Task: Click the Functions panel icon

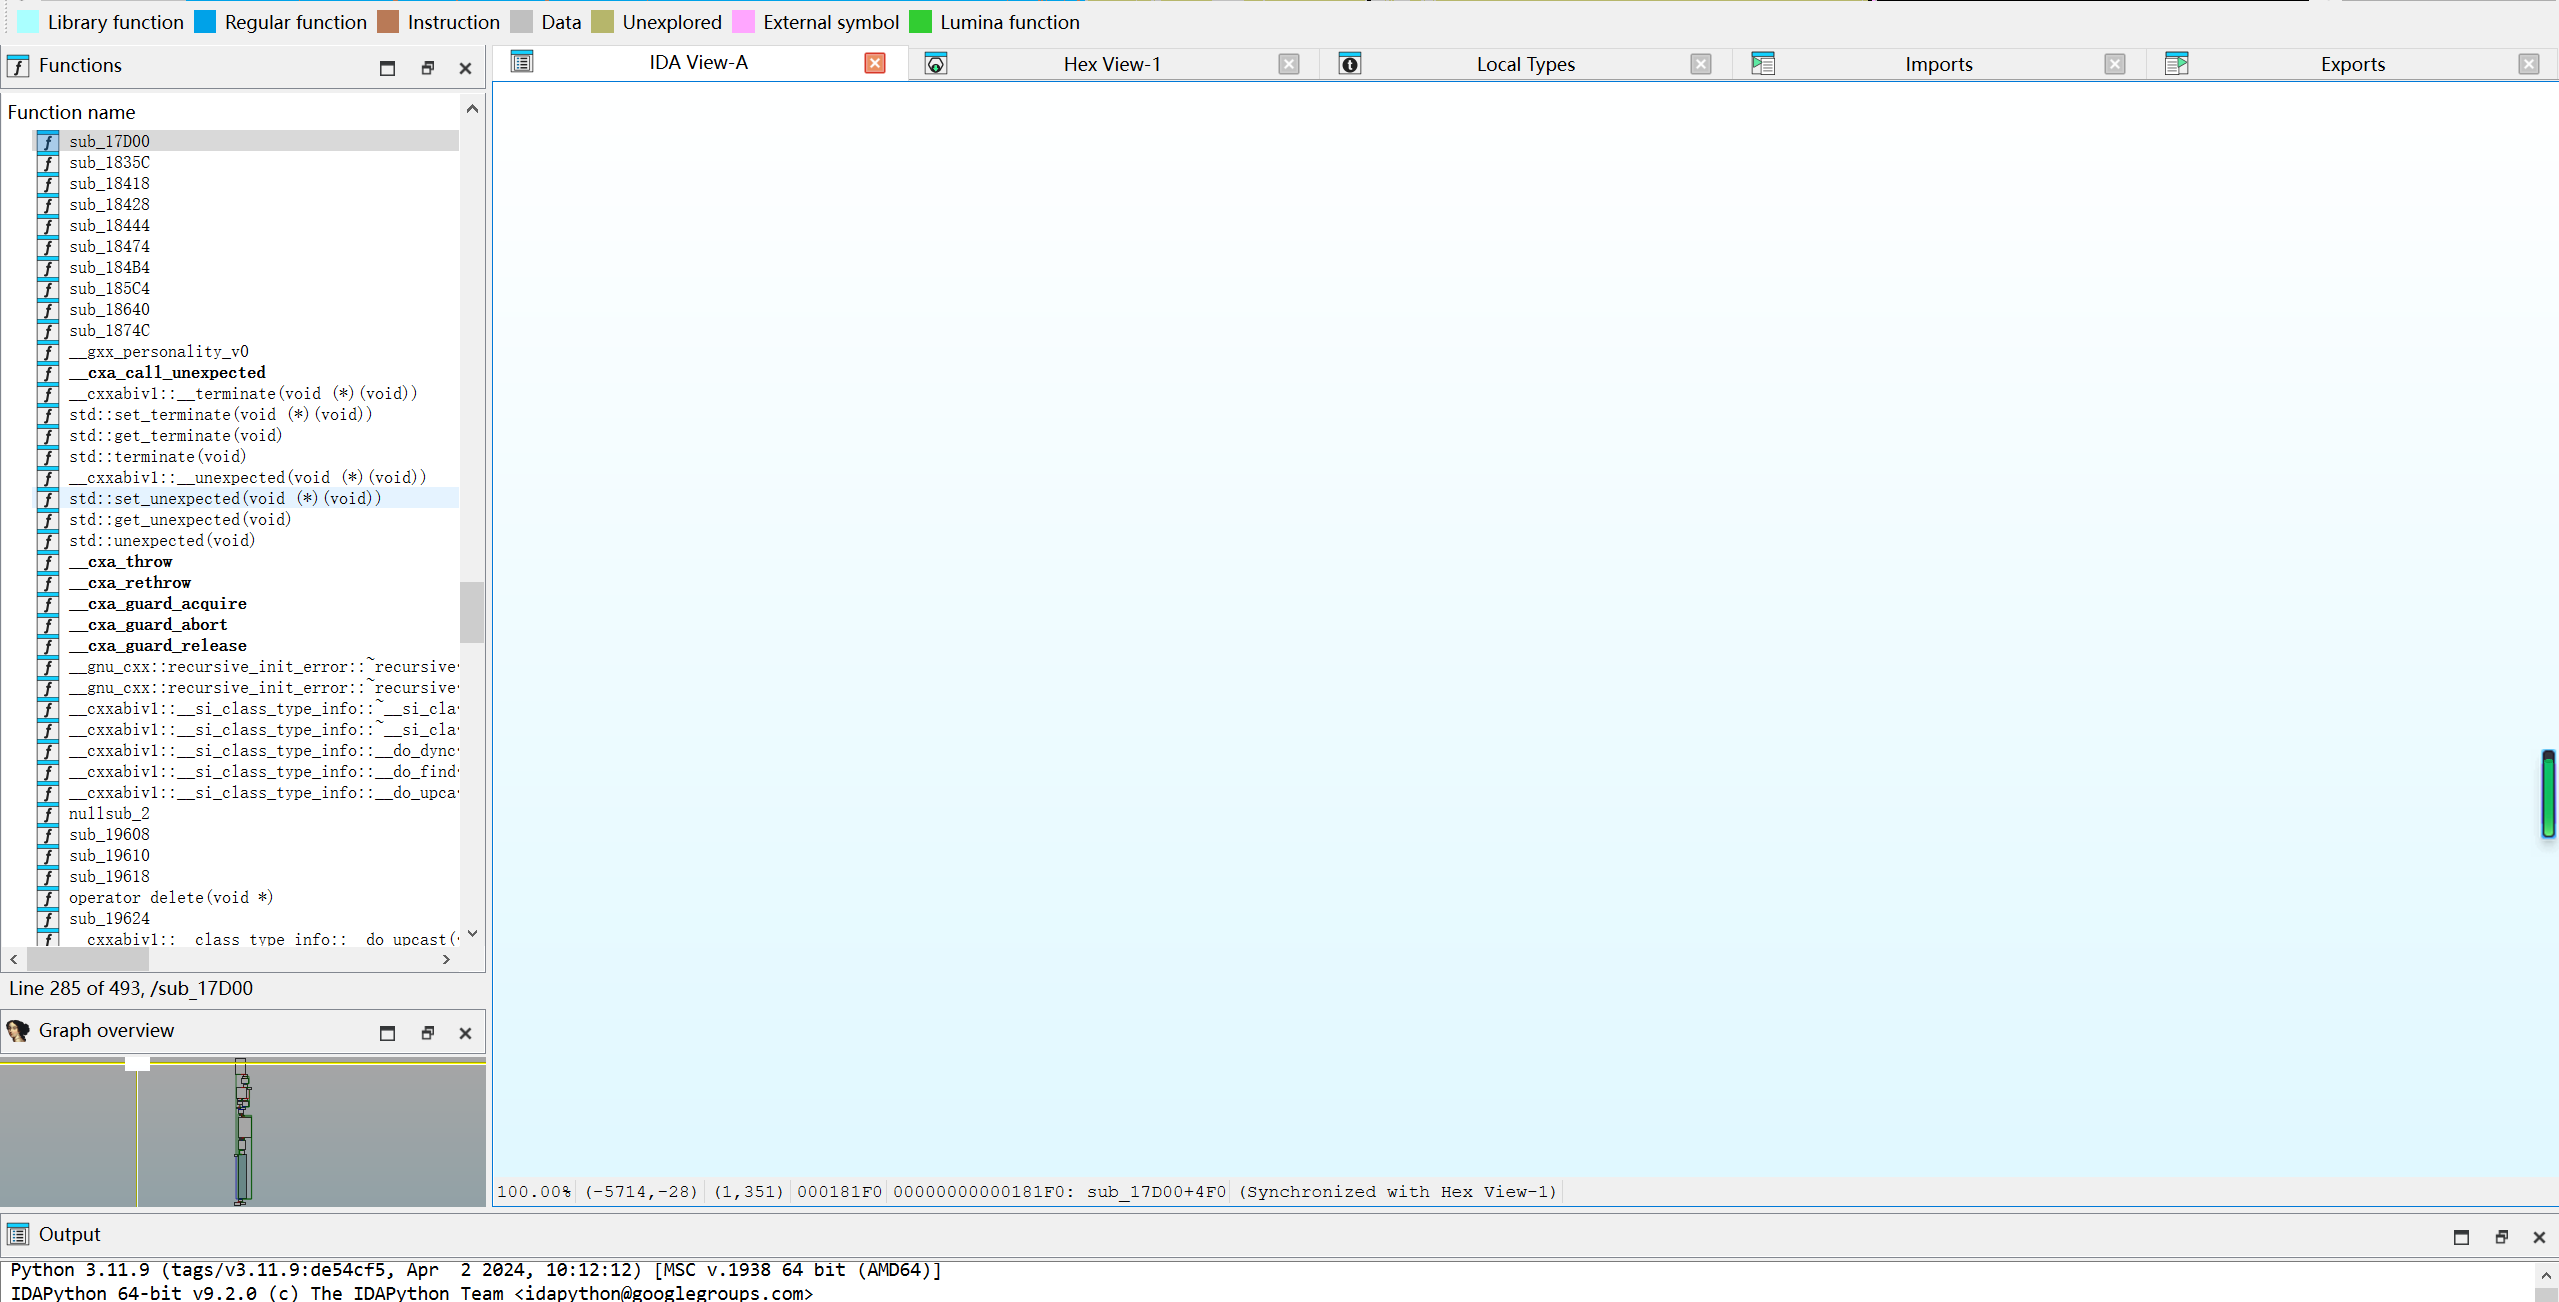Action: [x=18, y=66]
